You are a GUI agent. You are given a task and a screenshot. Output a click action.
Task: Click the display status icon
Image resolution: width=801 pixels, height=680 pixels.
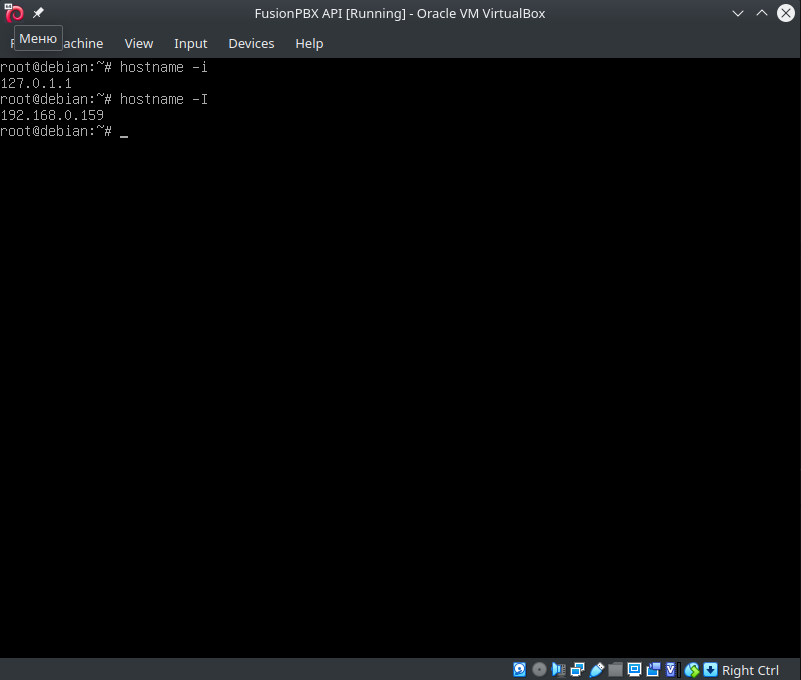pyautogui.click(x=634, y=669)
